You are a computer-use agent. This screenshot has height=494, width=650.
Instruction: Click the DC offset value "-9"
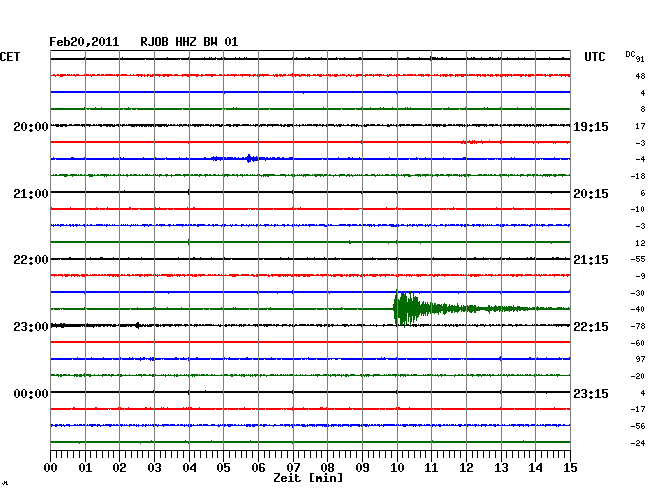click(640, 276)
